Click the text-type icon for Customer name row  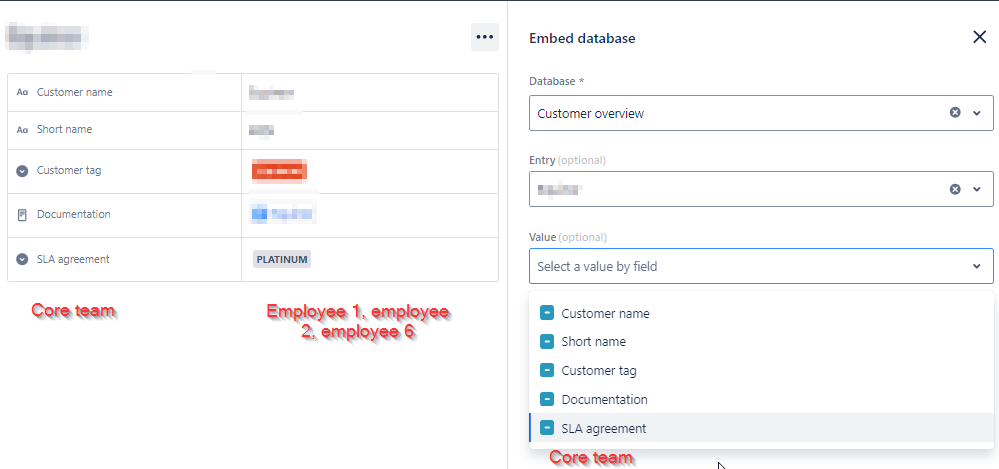pos(22,92)
